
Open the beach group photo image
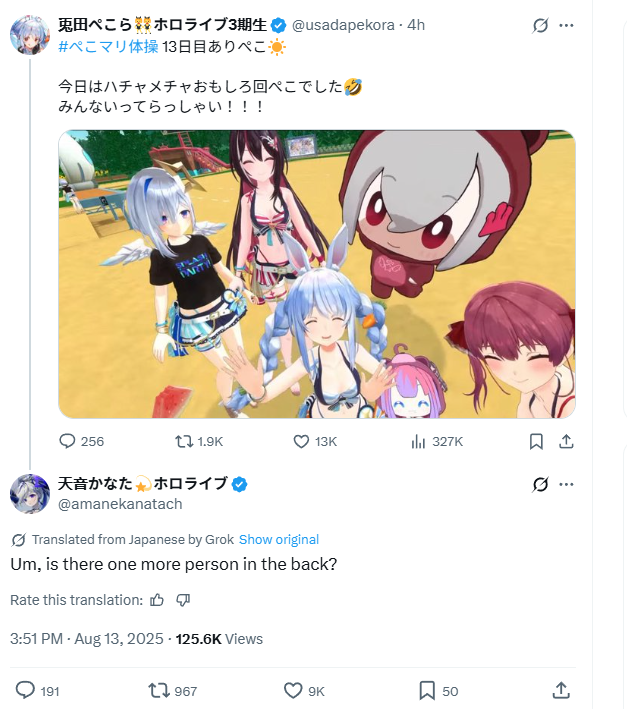coord(316,274)
